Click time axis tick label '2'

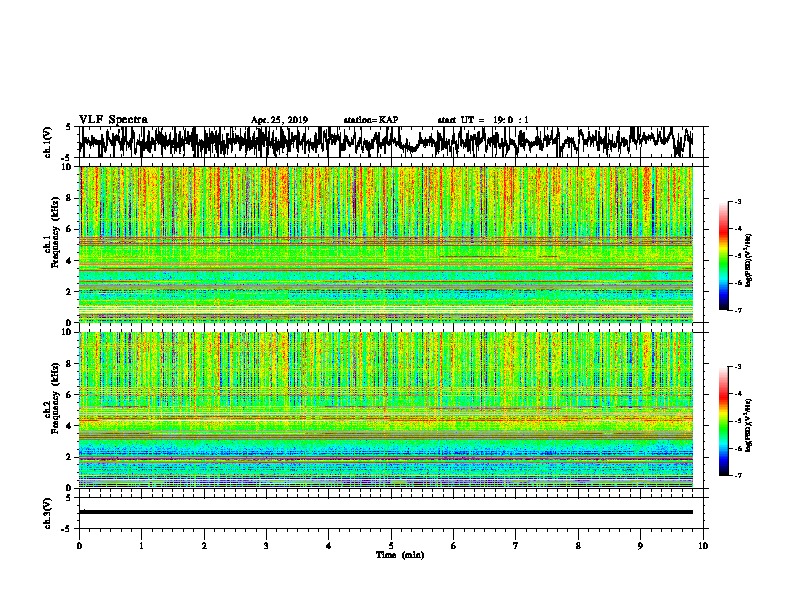click(204, 546)
